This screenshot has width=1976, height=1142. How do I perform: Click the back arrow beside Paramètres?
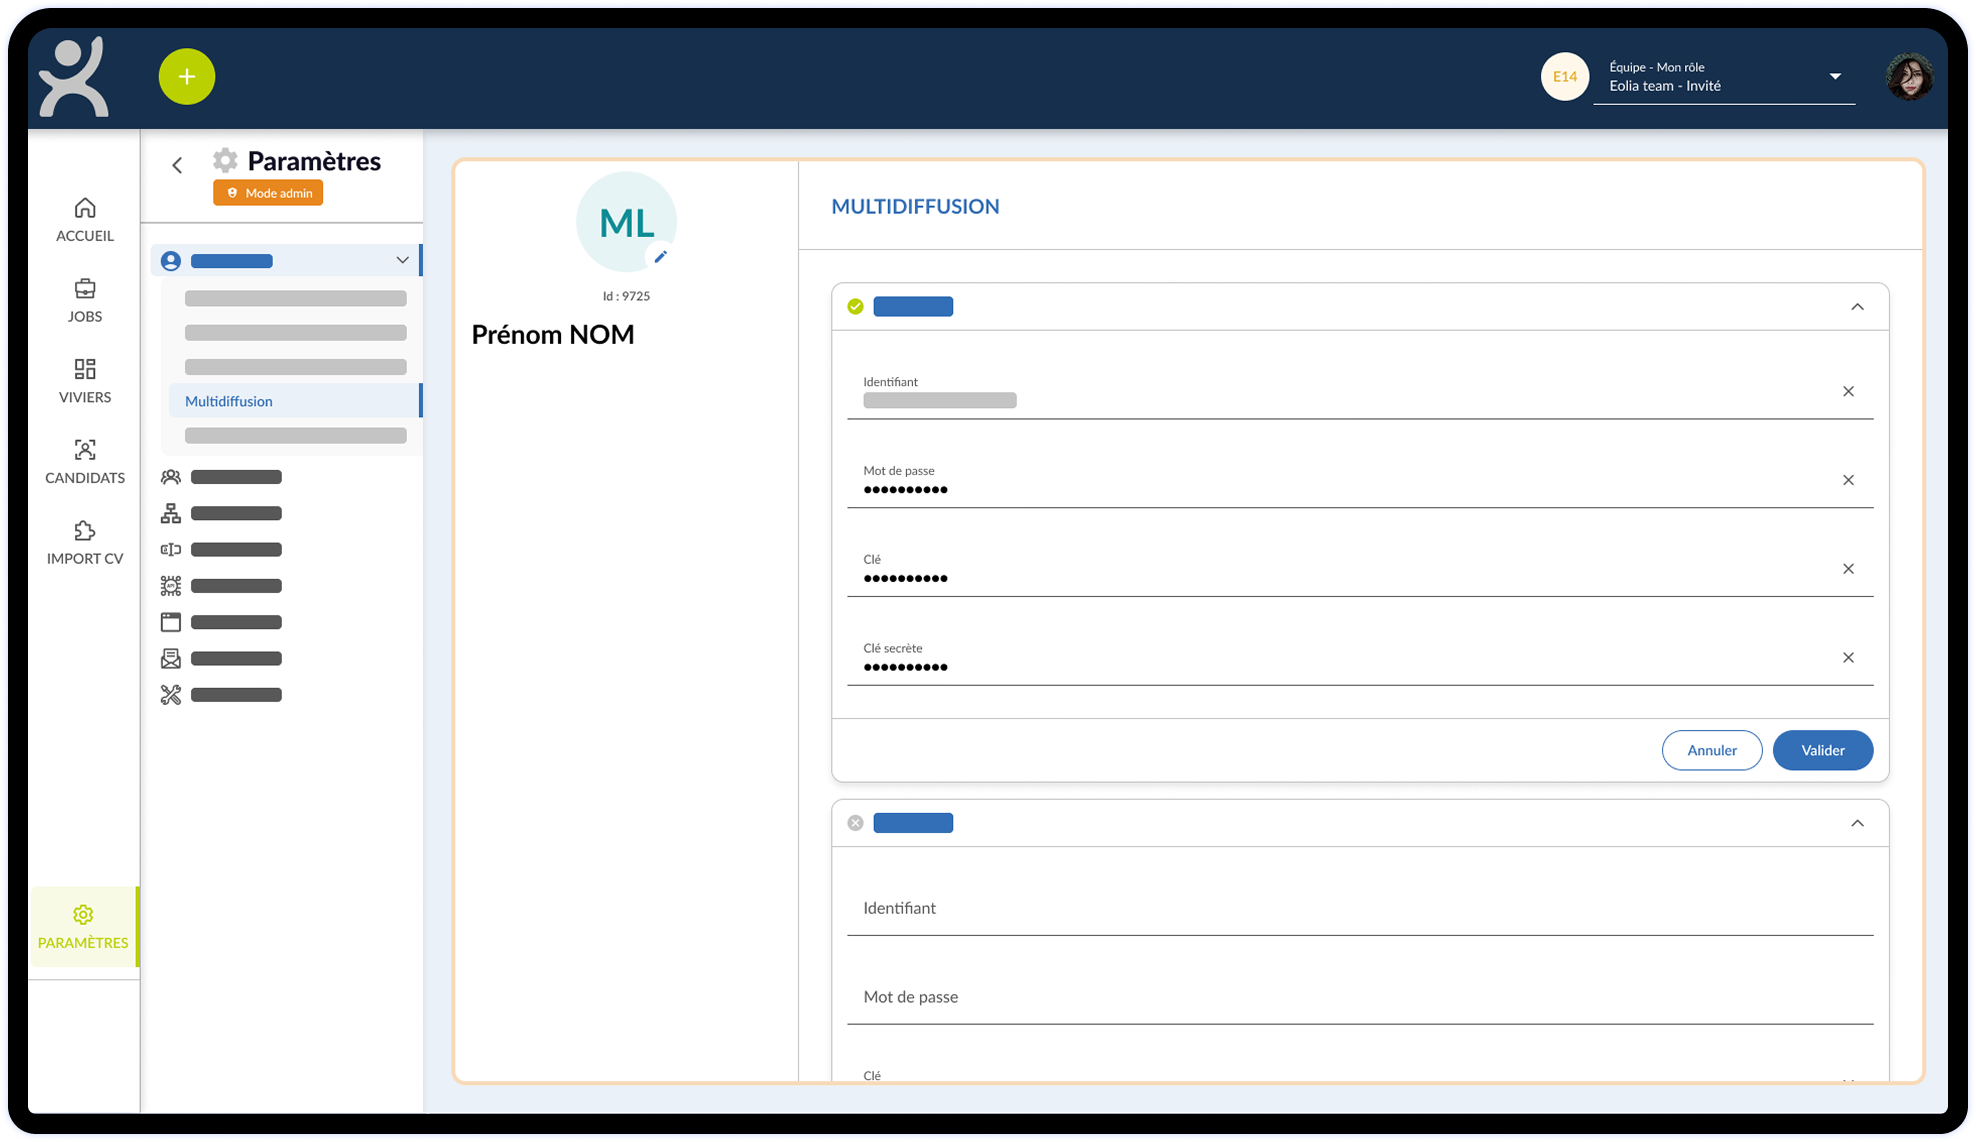pyautogui.click(x=177, y=165)
